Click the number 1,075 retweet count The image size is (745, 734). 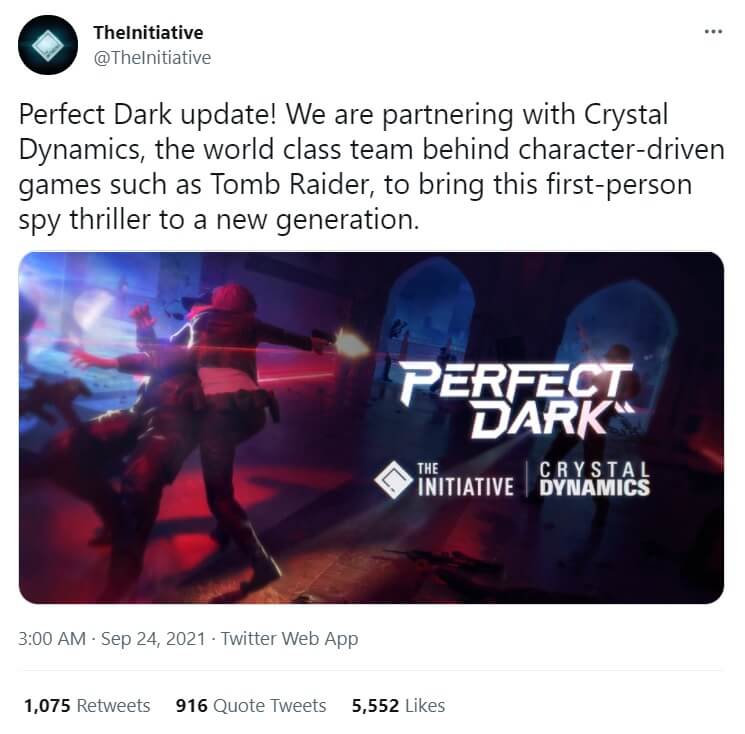[47, 705]
